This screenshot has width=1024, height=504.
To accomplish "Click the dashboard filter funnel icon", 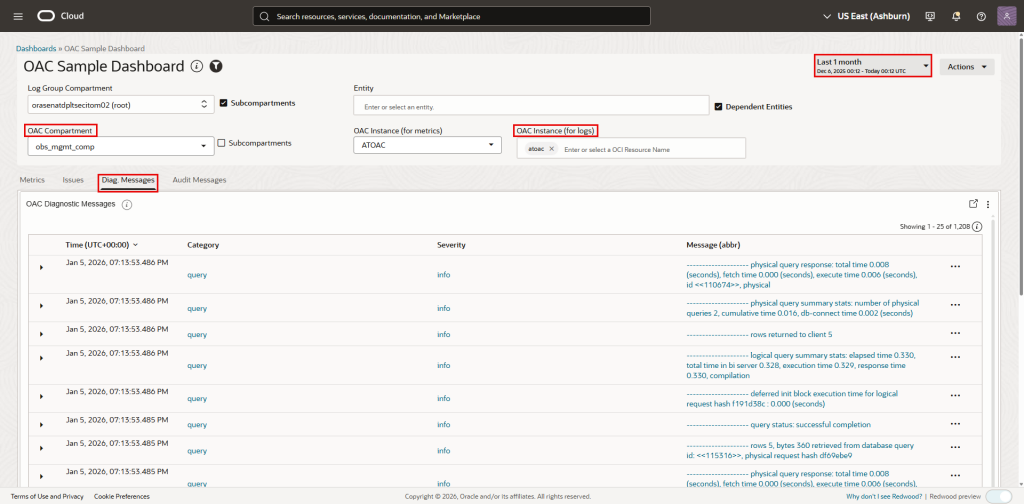I will click(x=216, y=66).
